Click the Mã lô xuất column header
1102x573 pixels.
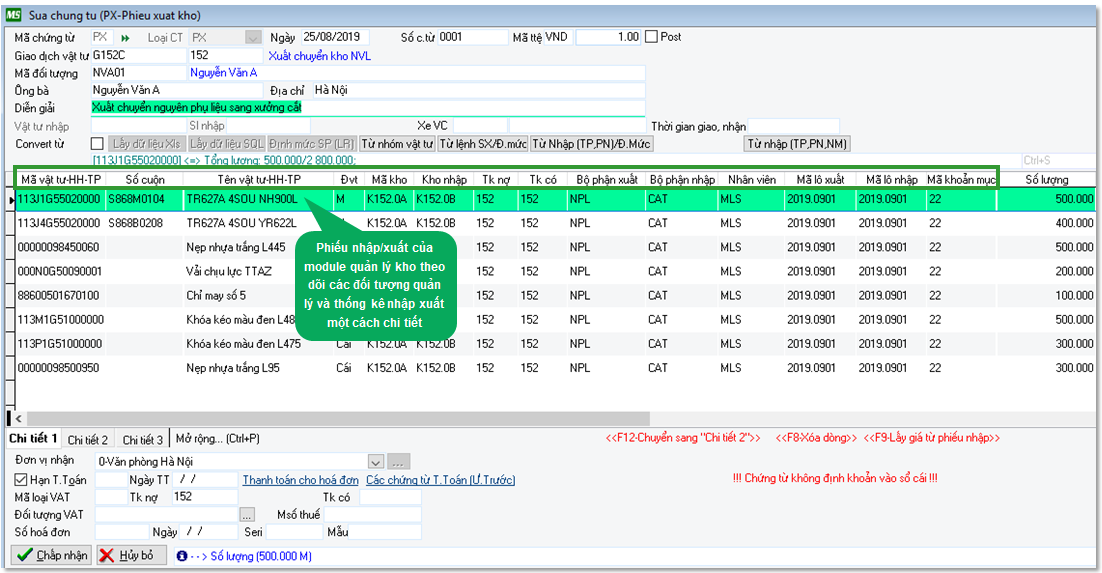click(x=820, y=179)
